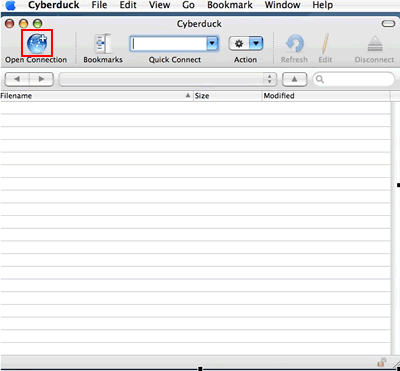Click the magnifying glass search icon
The height and width of the screenshot is (371, 400).
pos(320,79)
